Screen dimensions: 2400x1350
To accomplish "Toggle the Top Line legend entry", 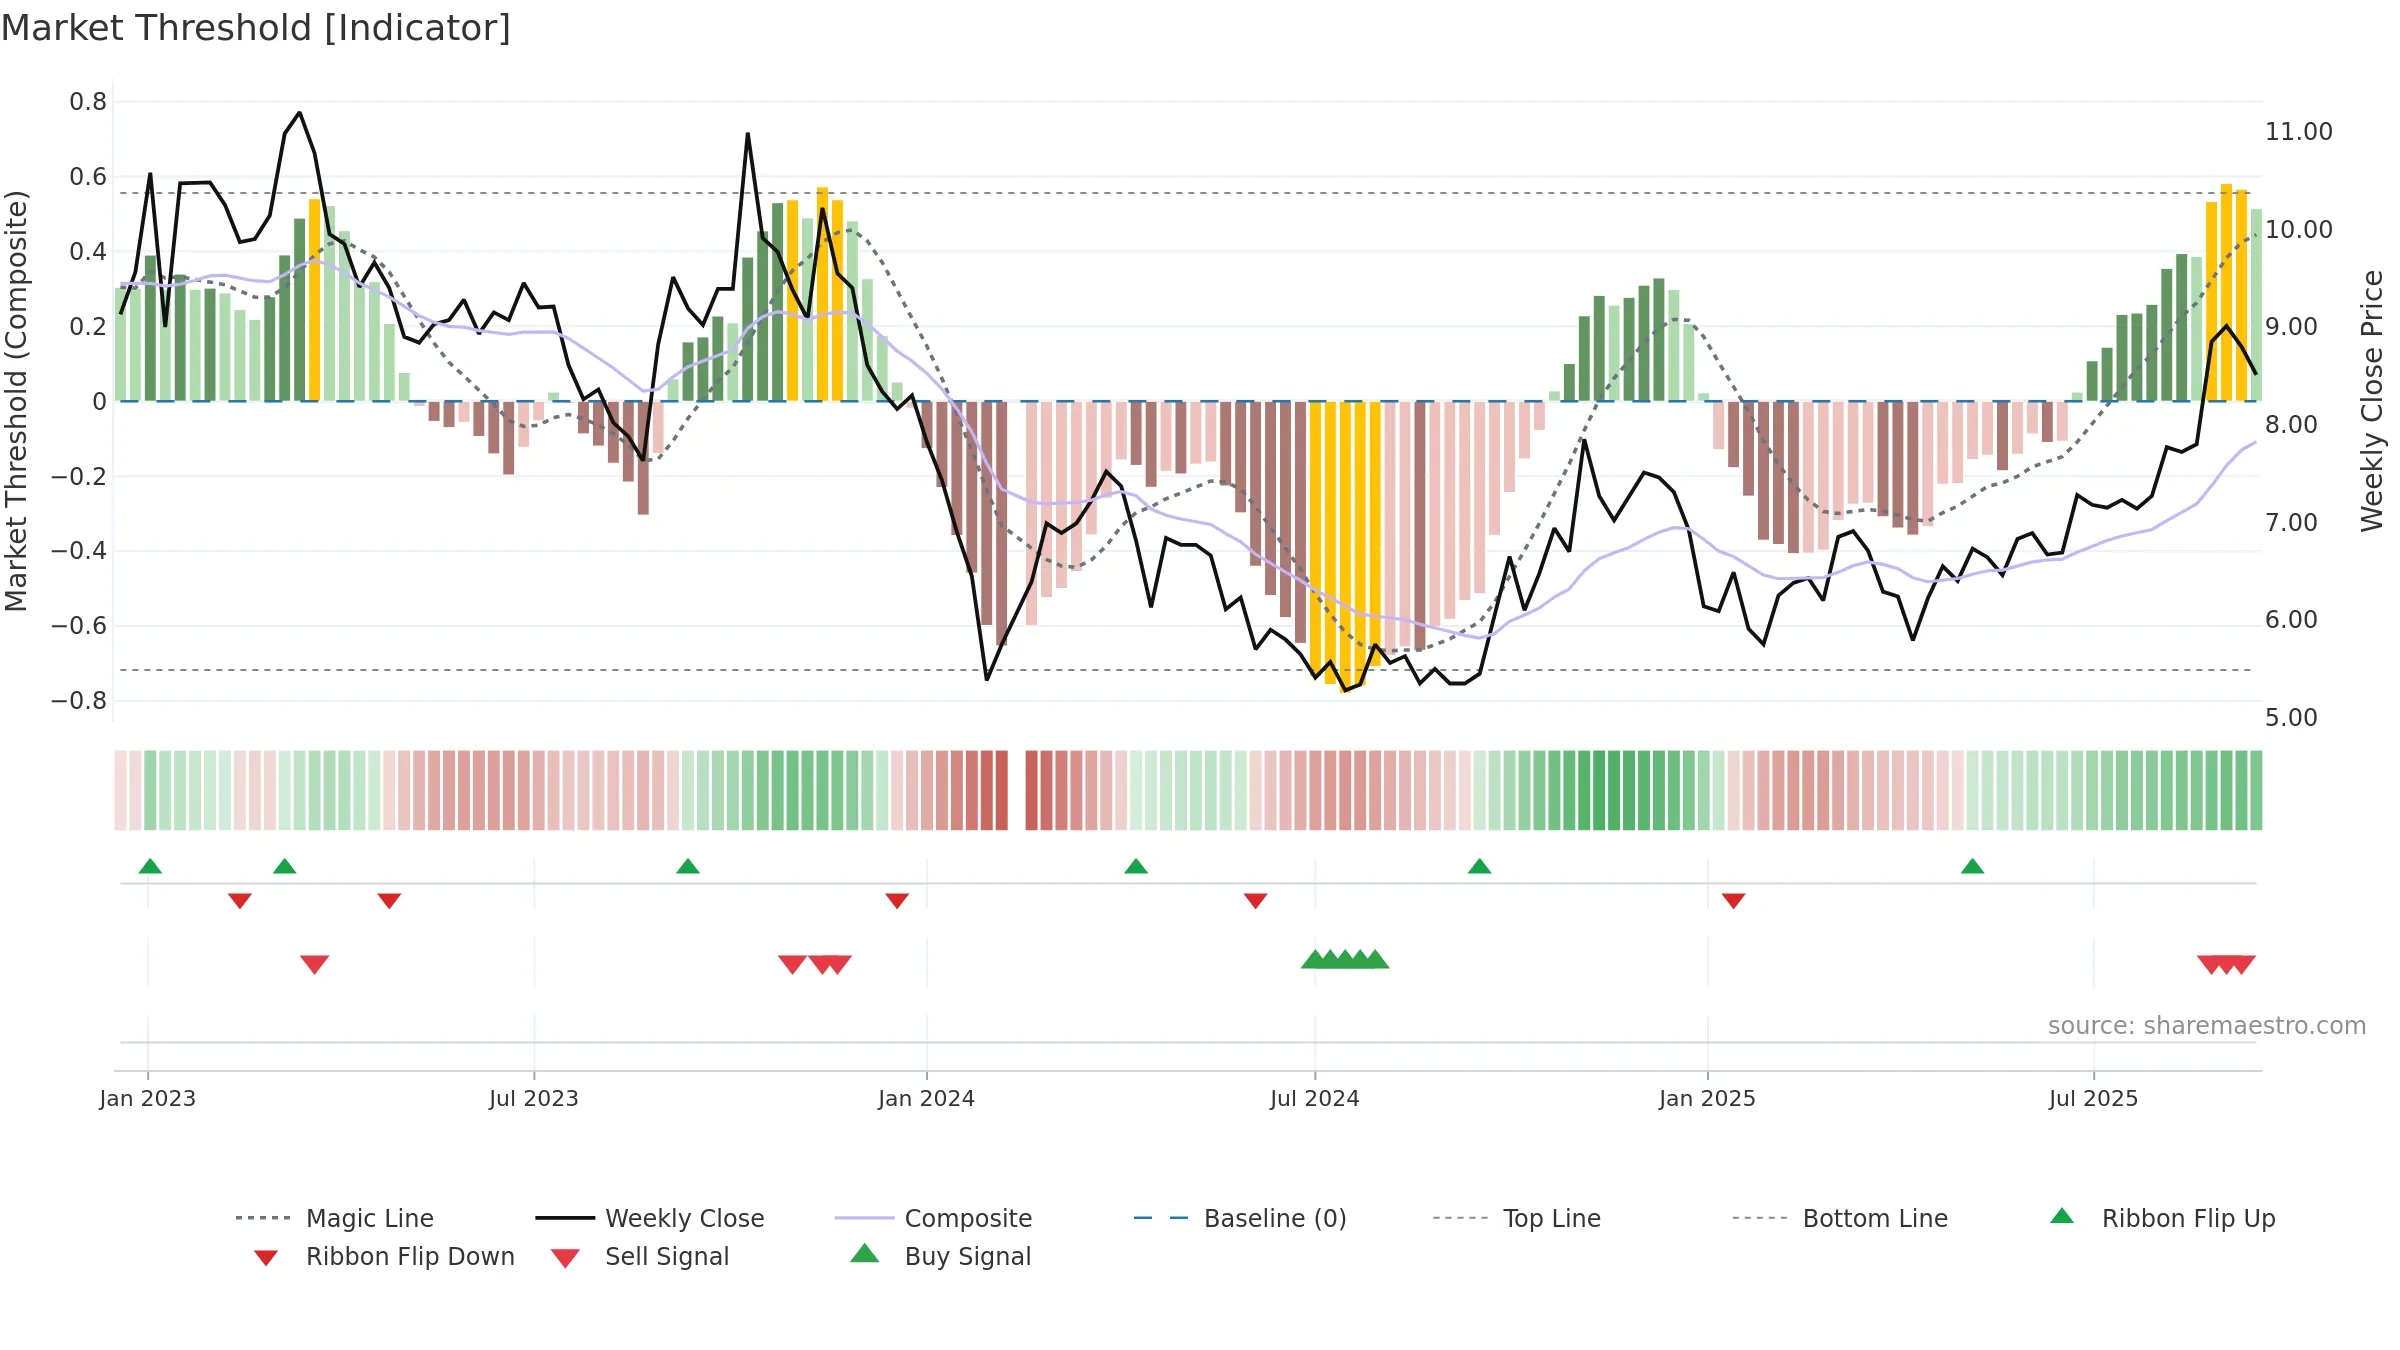I will pos(1517,1218).
